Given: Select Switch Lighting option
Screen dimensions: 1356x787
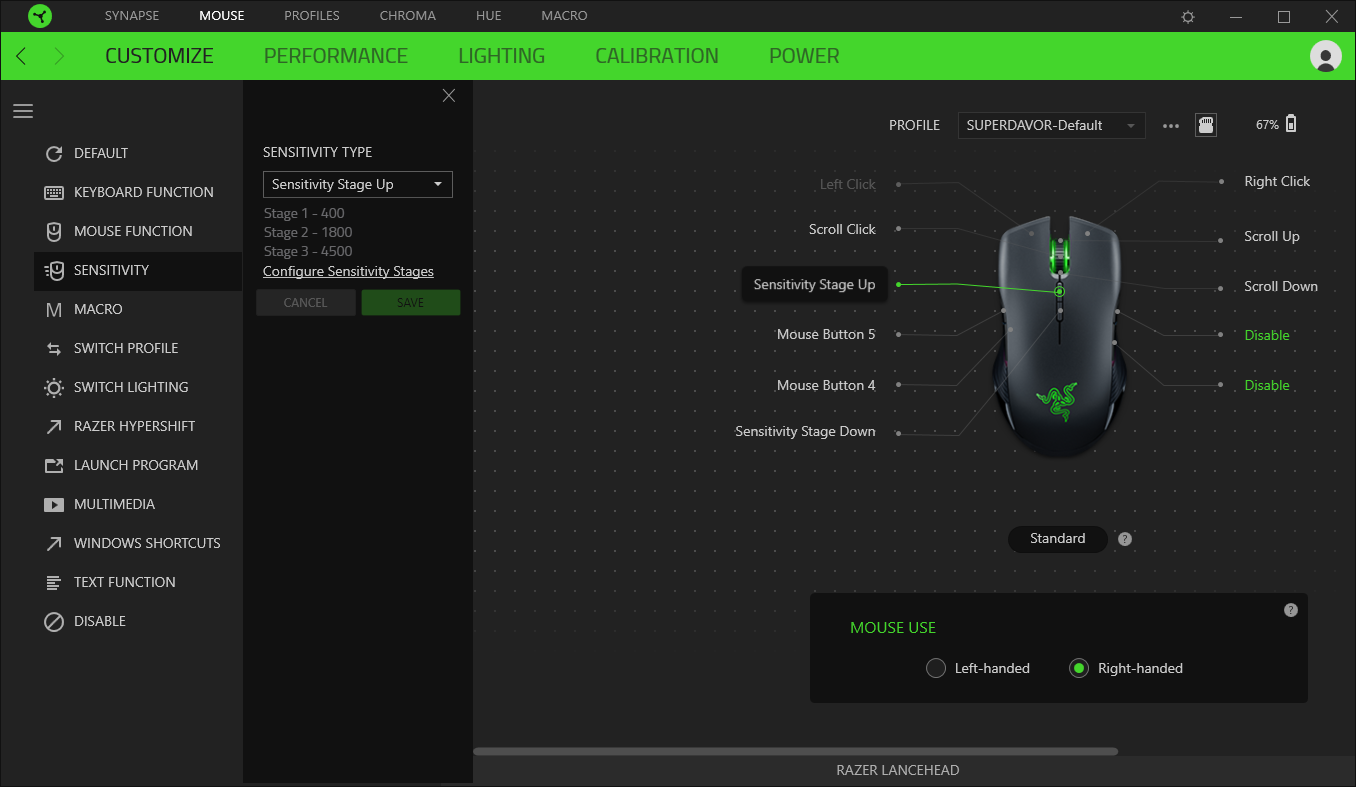Looking at the screenshot, I should pyautogui.click(x=138, y=387).
